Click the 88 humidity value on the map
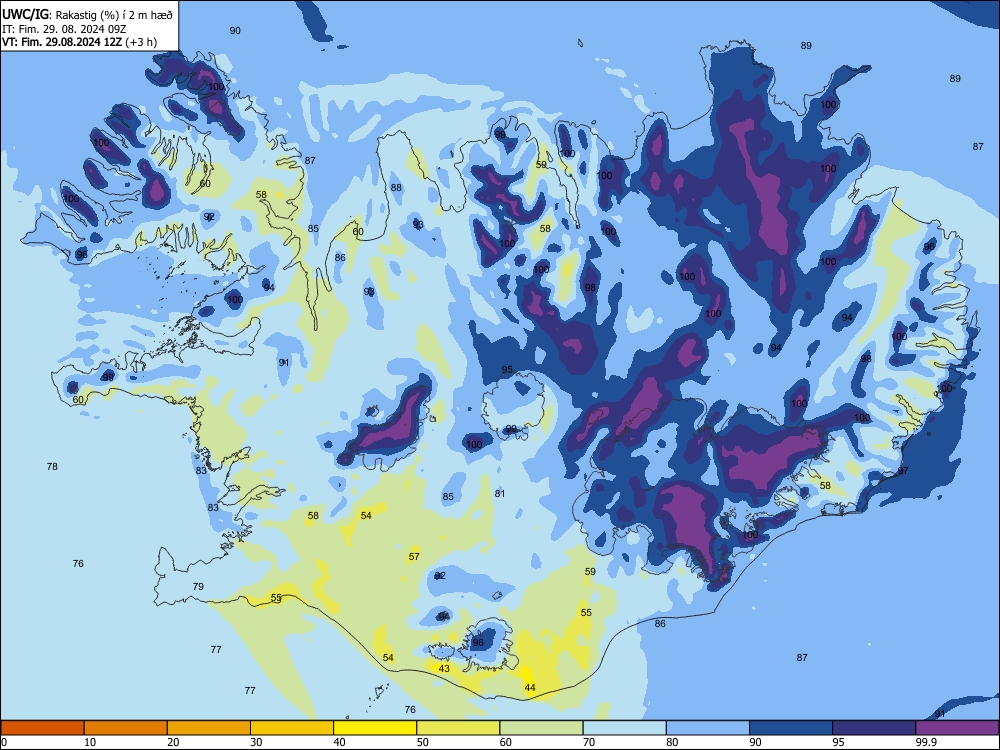The width and height of the screenshot is (1000, 750). pos(396,188)
